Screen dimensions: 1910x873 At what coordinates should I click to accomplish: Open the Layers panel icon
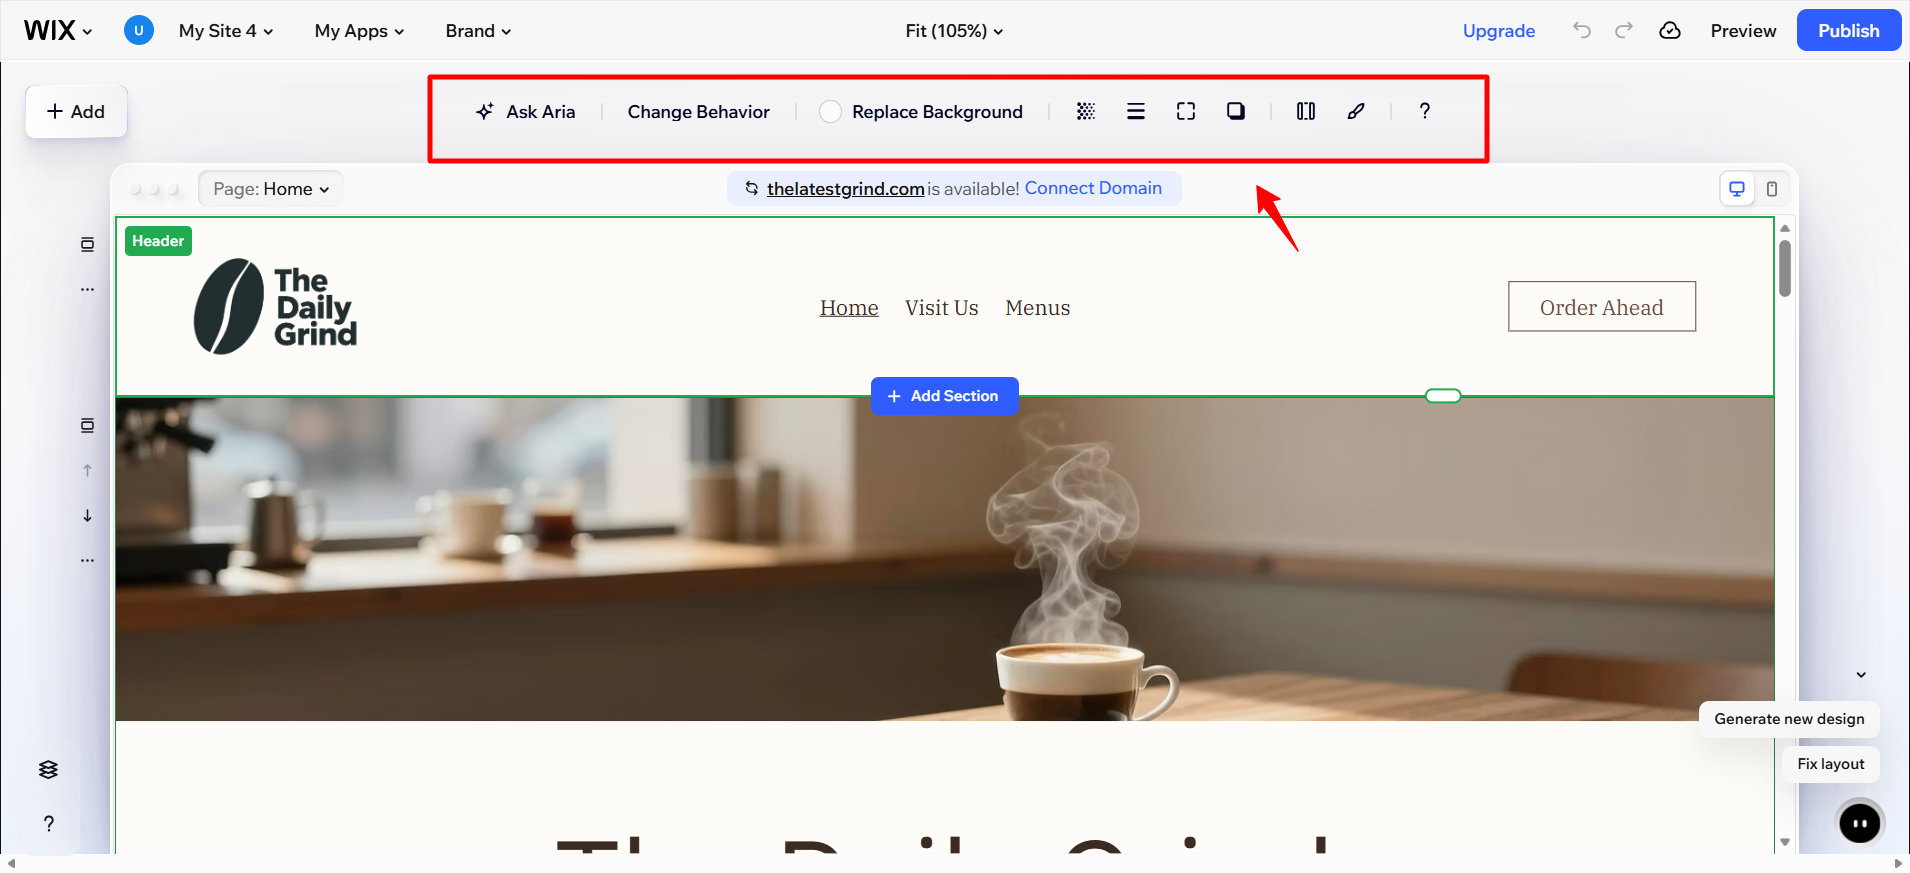48,769
